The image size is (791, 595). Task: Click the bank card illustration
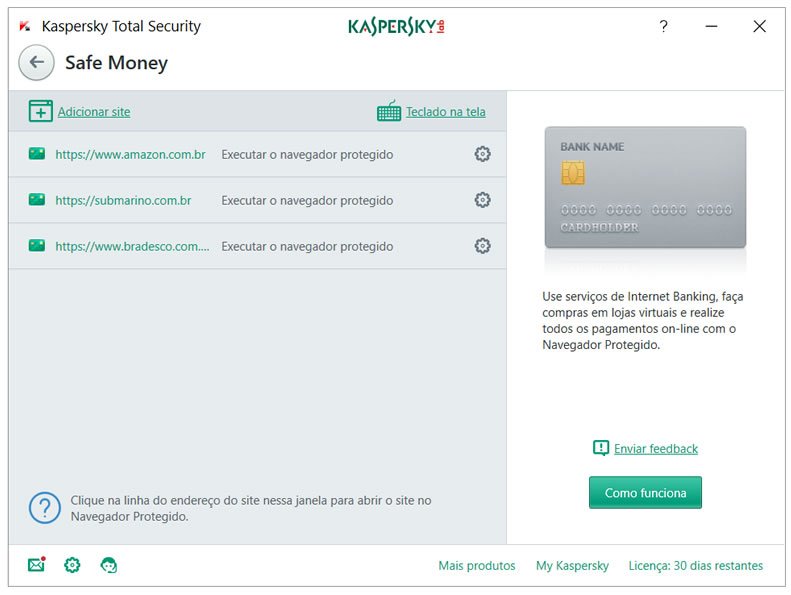coord(645,187)
